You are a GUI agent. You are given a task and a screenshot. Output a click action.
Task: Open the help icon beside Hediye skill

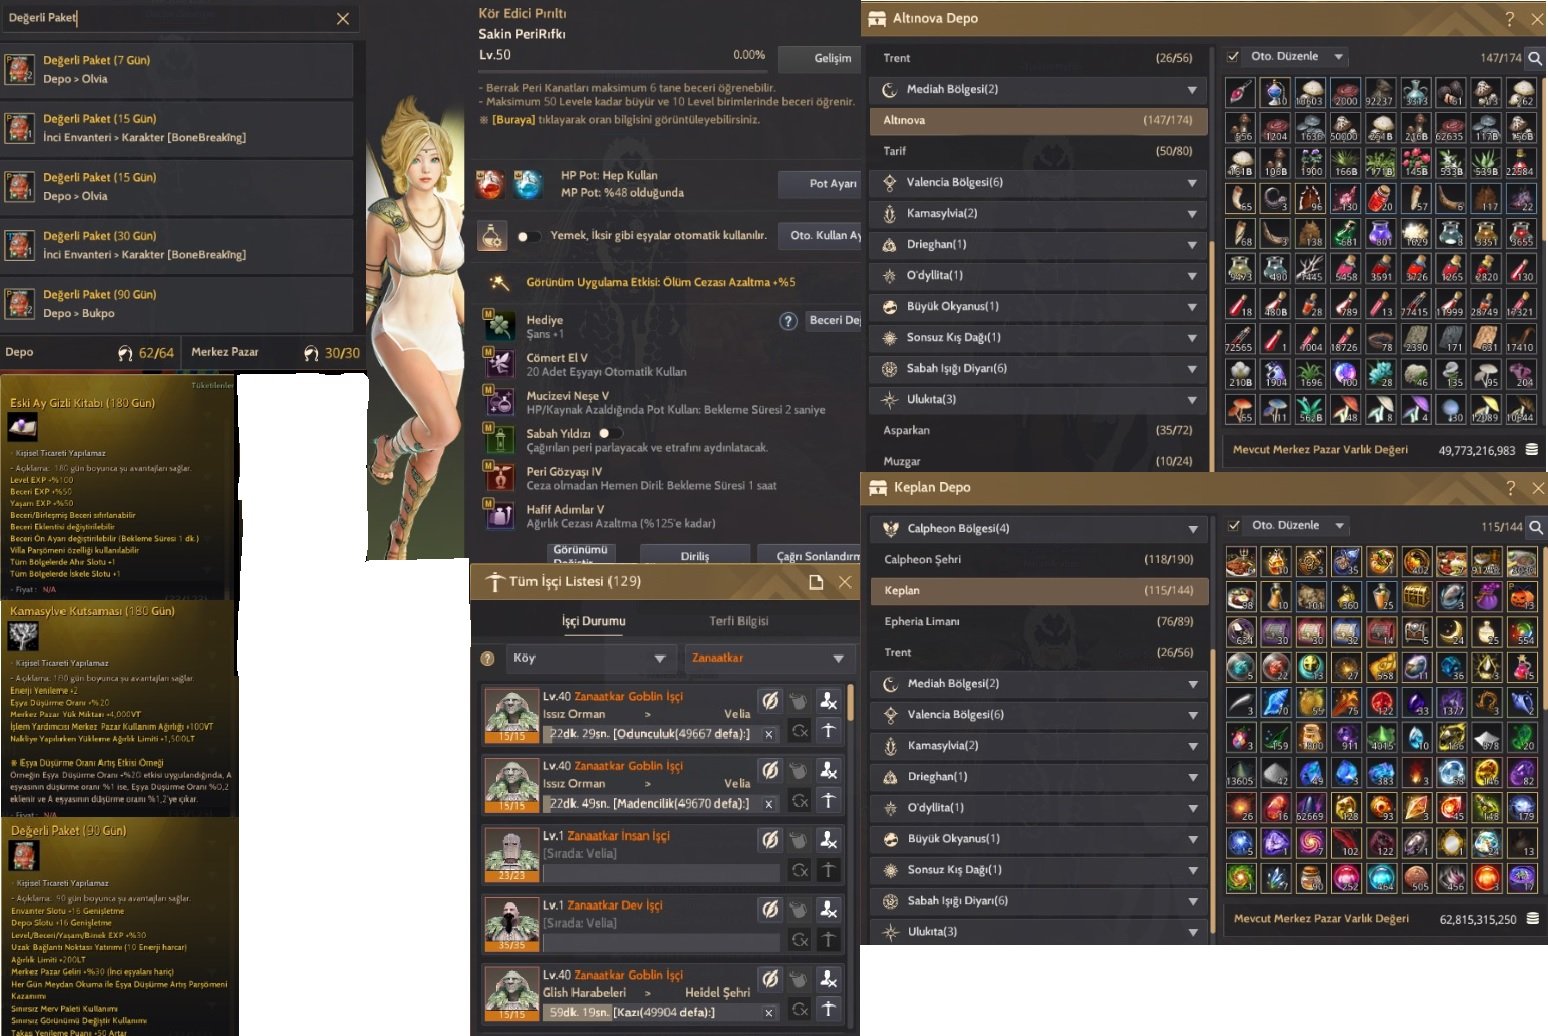coord(788,321)
